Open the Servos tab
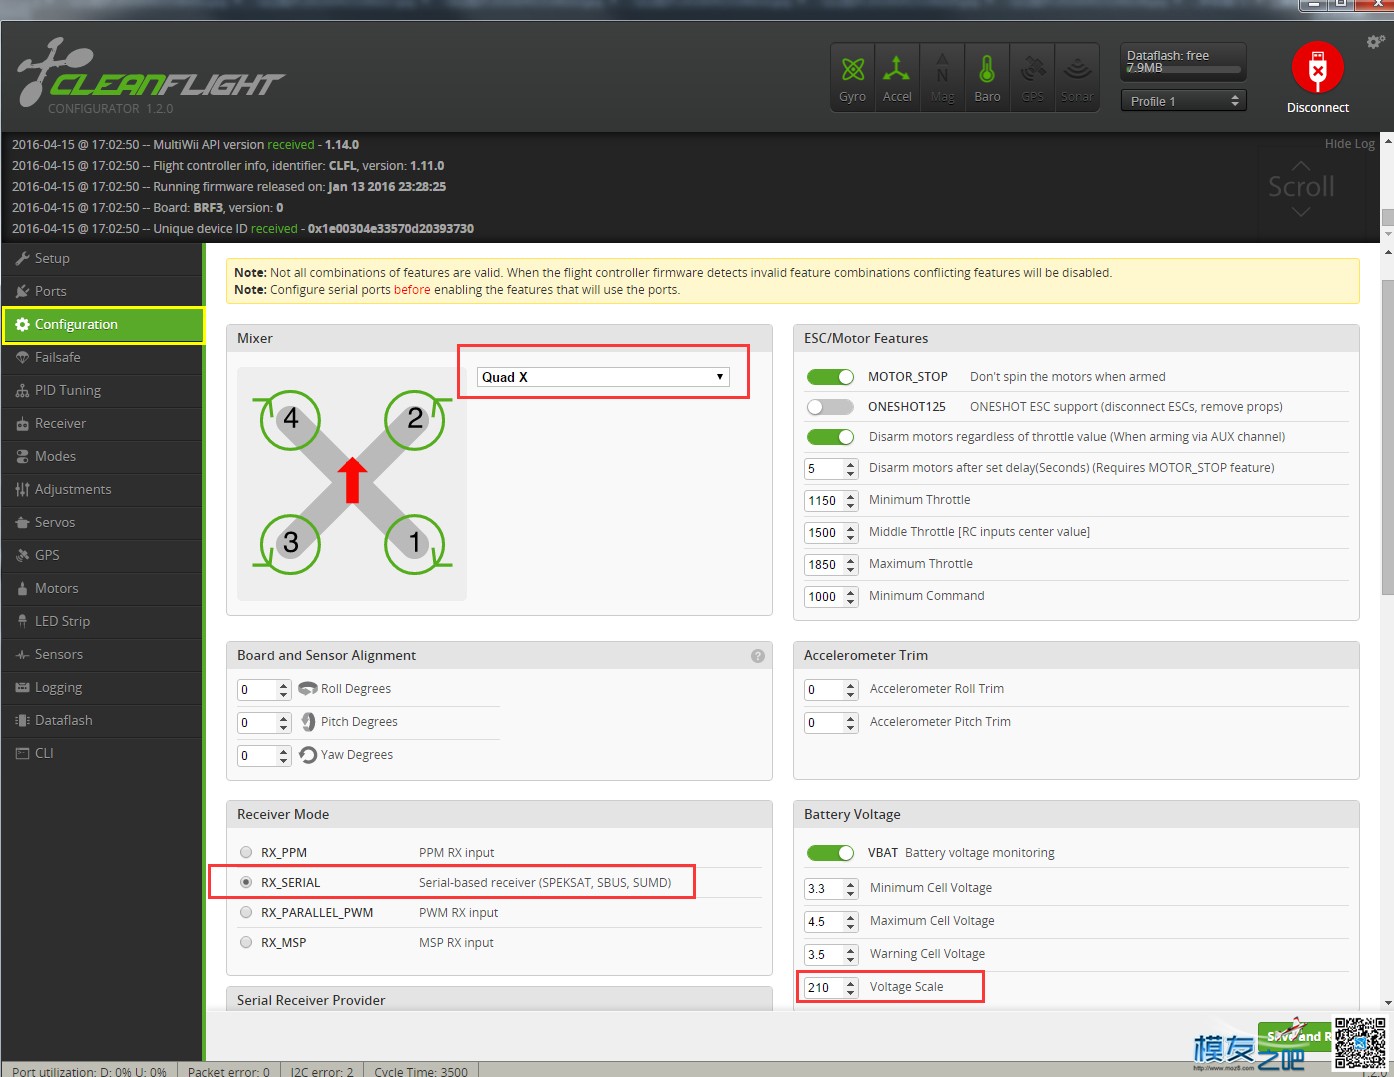The width and height of the screenshot is (1394, 1077). coord(102,522)
